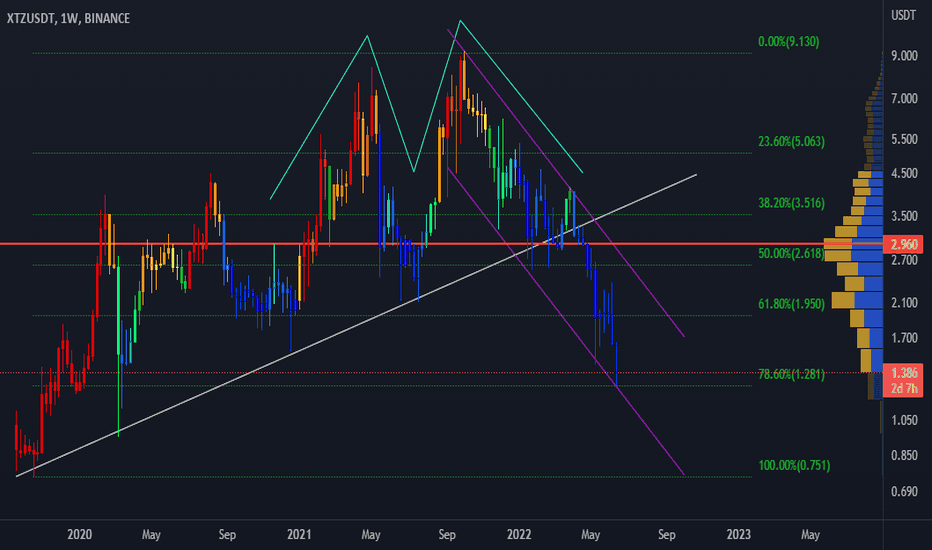Click the red 2.960 price level tag
The image size is (932, 550).
[x=903, y=244]
